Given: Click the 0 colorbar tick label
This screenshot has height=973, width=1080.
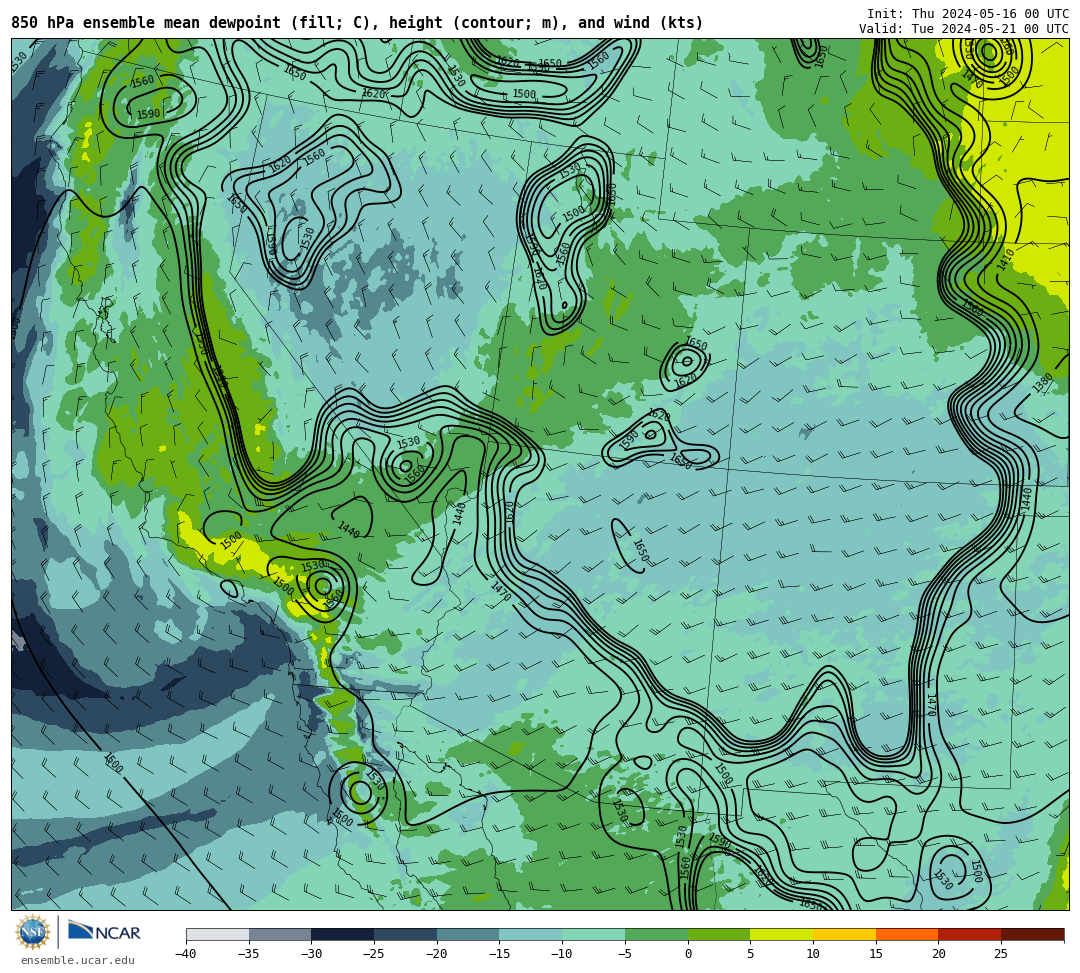Looking at the screenshot, I should (x=688, y=954).
